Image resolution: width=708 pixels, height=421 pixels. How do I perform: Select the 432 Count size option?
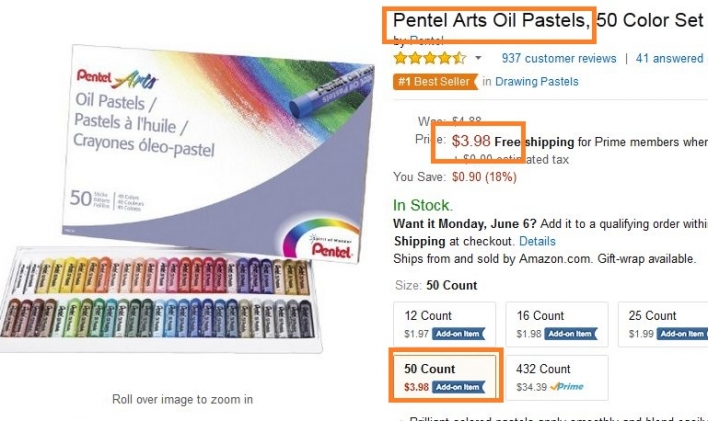pyautogui.click(x=557, y=377)
